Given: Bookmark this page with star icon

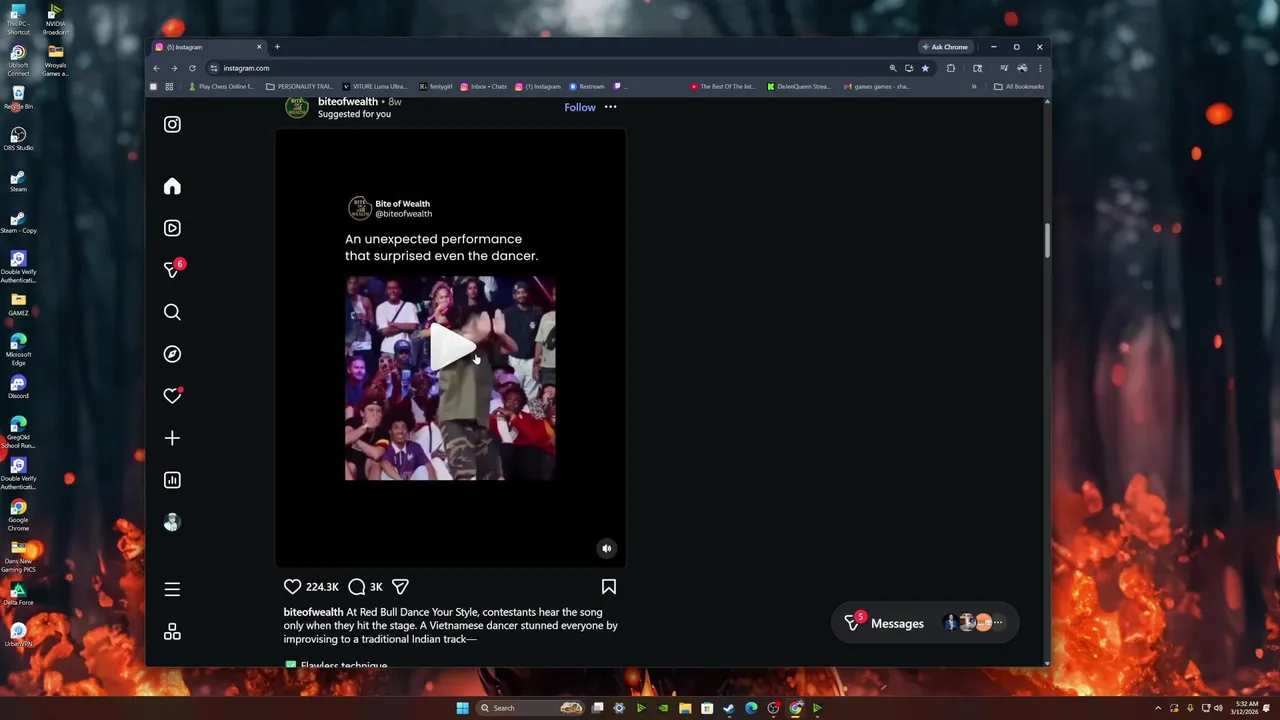Looking at the screenshot, I should tap(925, 68).
